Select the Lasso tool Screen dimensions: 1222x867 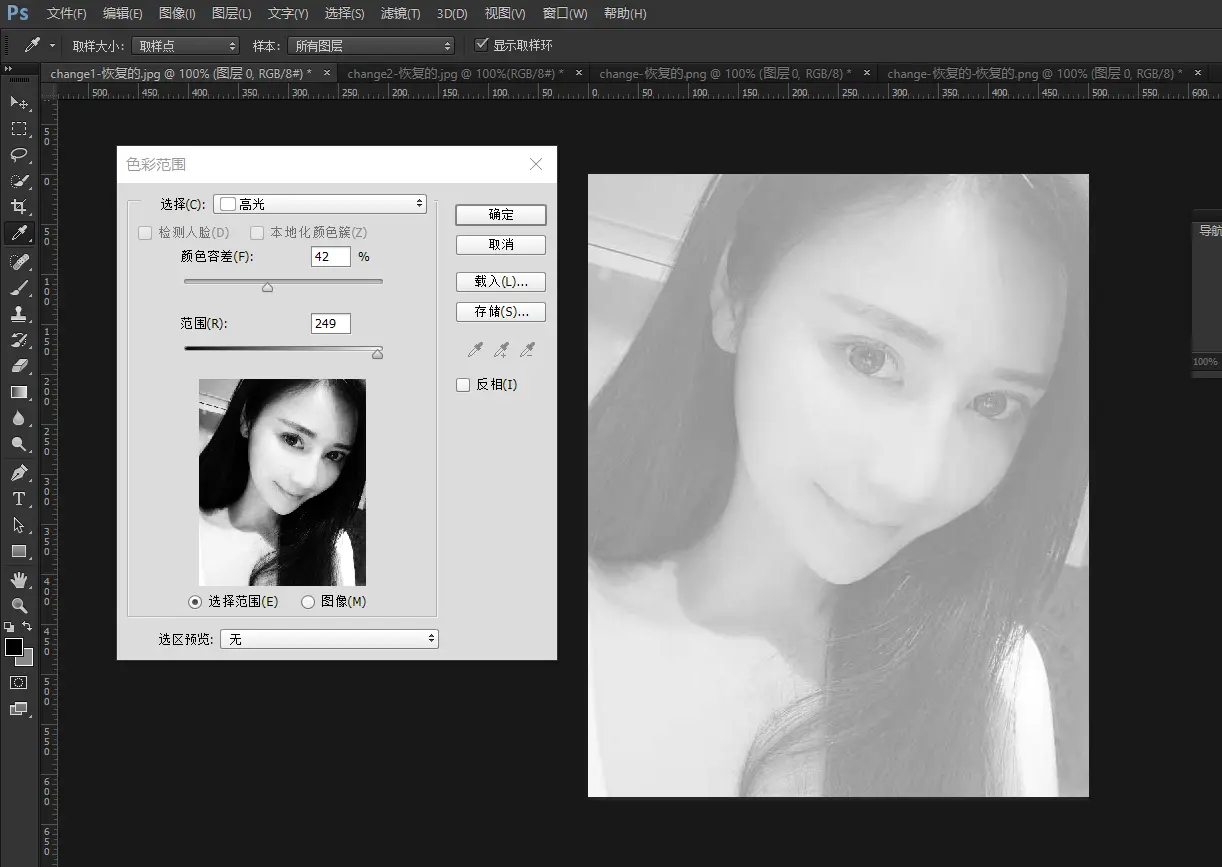(x=19, y=154)
